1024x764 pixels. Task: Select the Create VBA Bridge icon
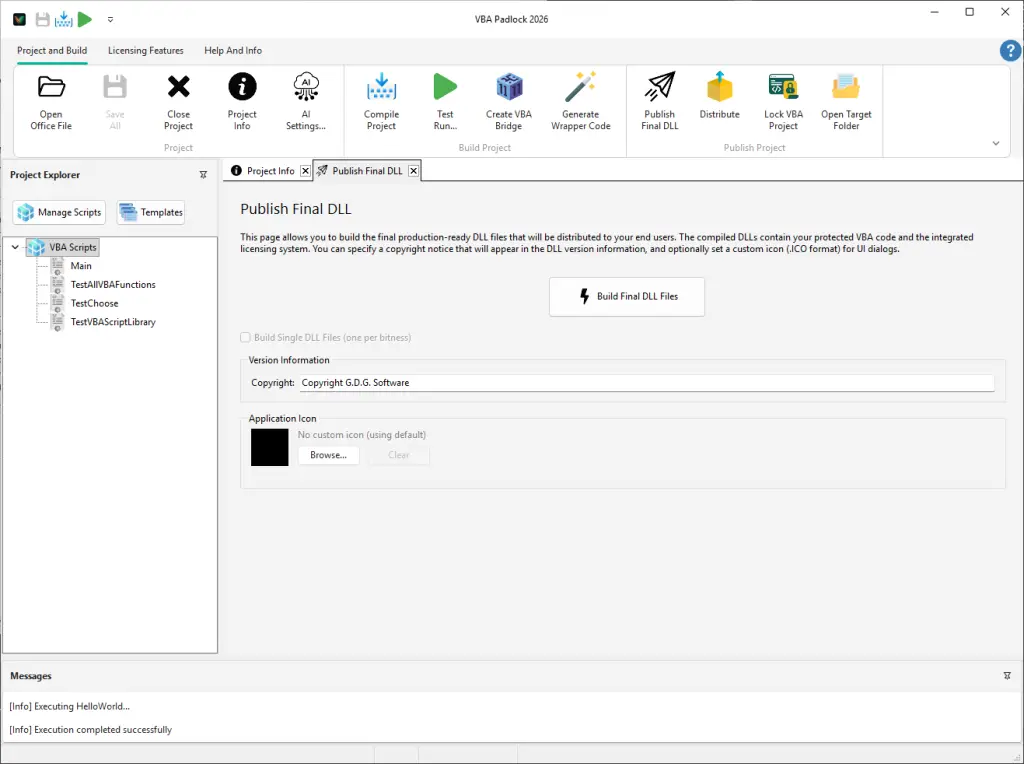(509, 100)
